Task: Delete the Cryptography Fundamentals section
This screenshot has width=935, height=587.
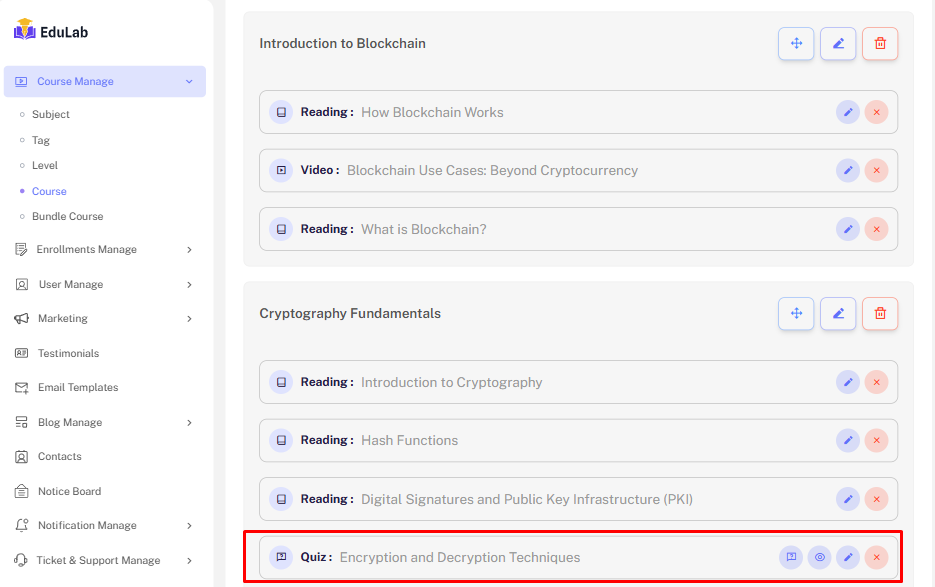Action: pyautogui.click(x=880, y=314)
